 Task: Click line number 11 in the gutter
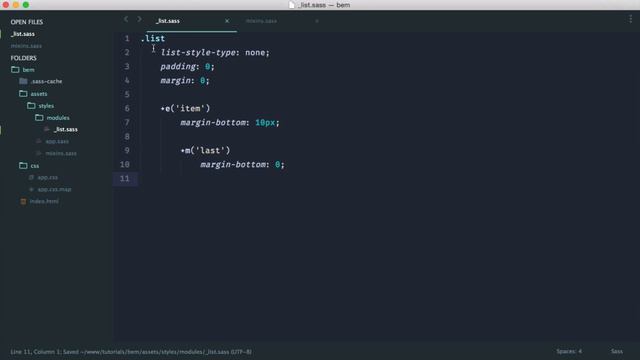point(124,179)
